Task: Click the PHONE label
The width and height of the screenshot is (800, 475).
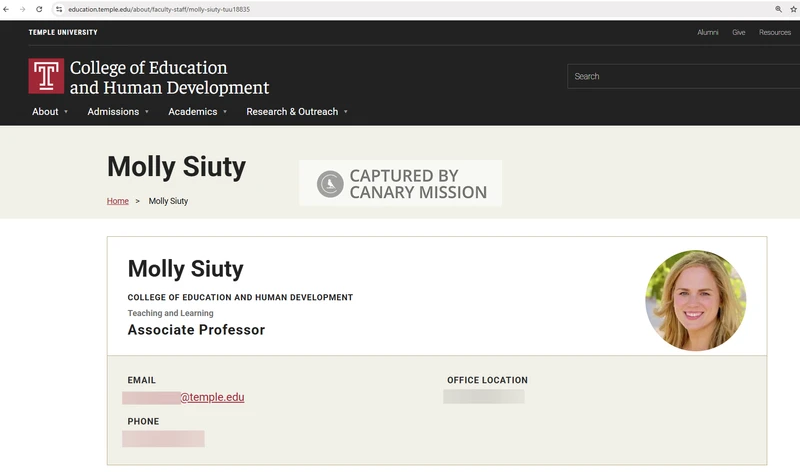Action: [143, 421]
